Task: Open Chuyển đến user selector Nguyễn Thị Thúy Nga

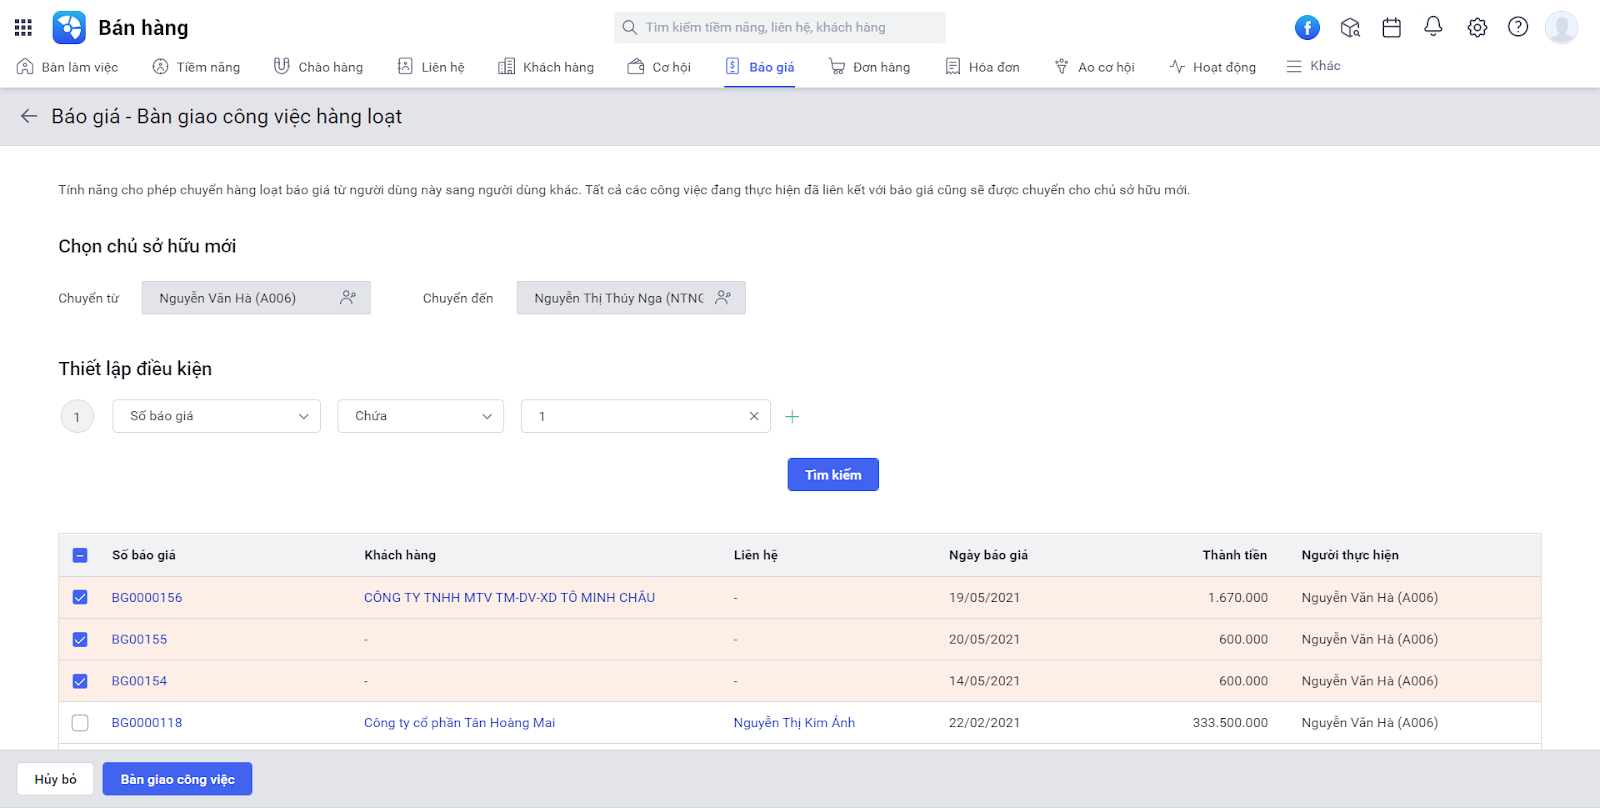Action: (631, 298)
